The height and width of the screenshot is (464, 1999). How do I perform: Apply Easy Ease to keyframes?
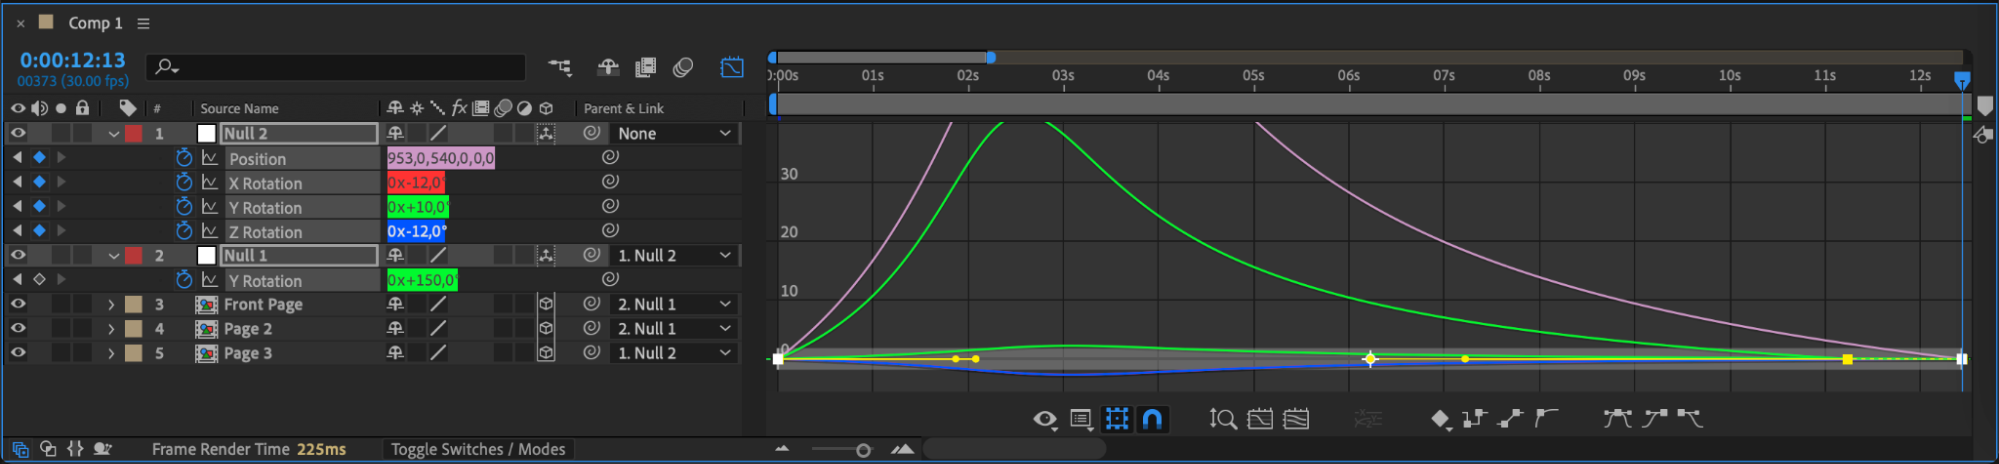[1617, 419]
